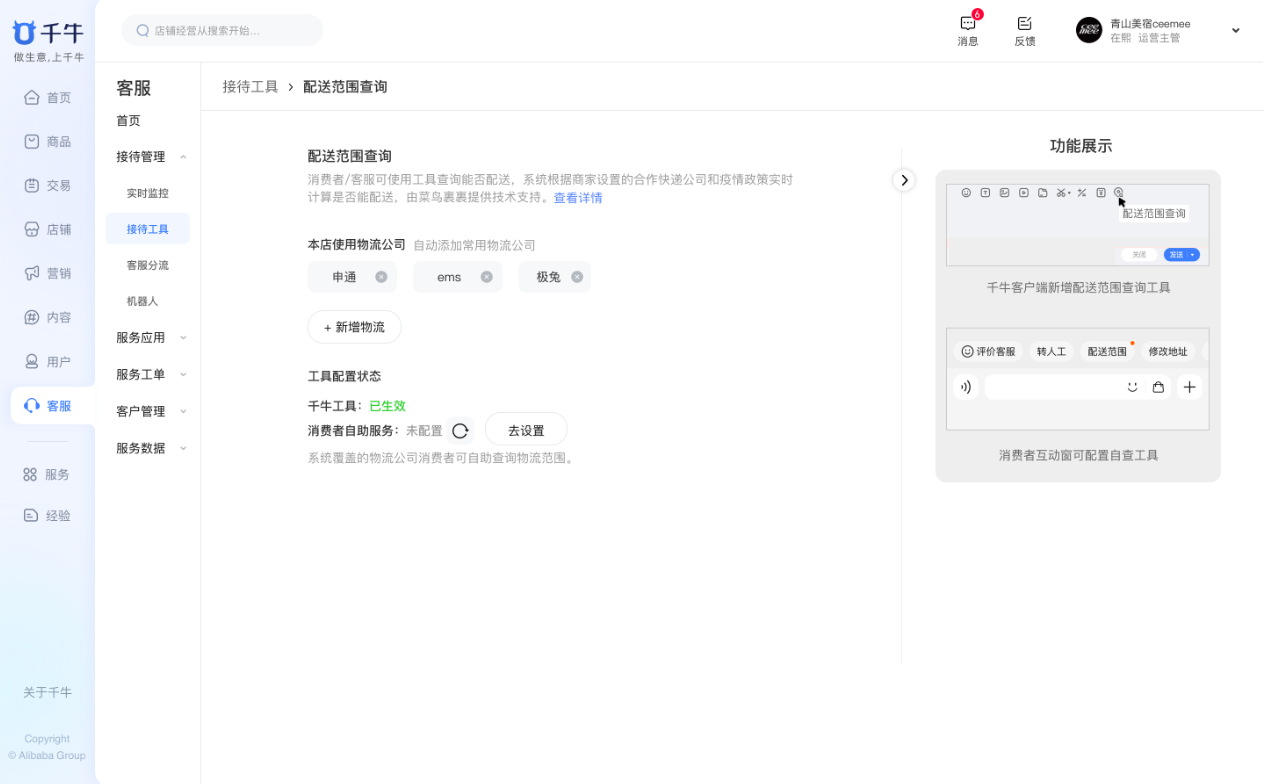Click the search magnifier icon
Screen dimensions: 1264x784
coord(143,31)
